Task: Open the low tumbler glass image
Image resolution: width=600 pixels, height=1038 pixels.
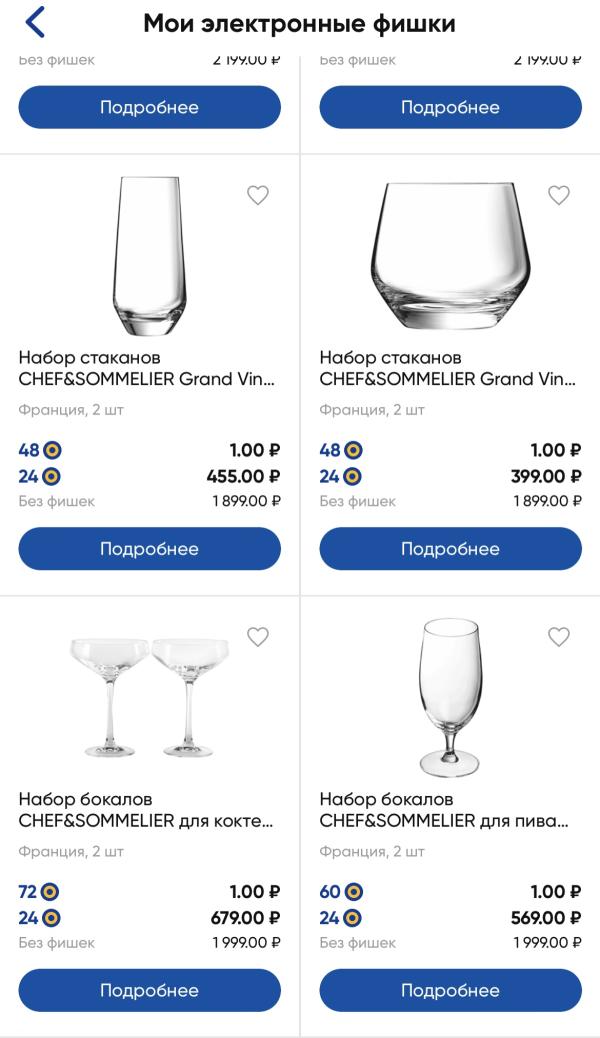Action: [x=450, y=257]
